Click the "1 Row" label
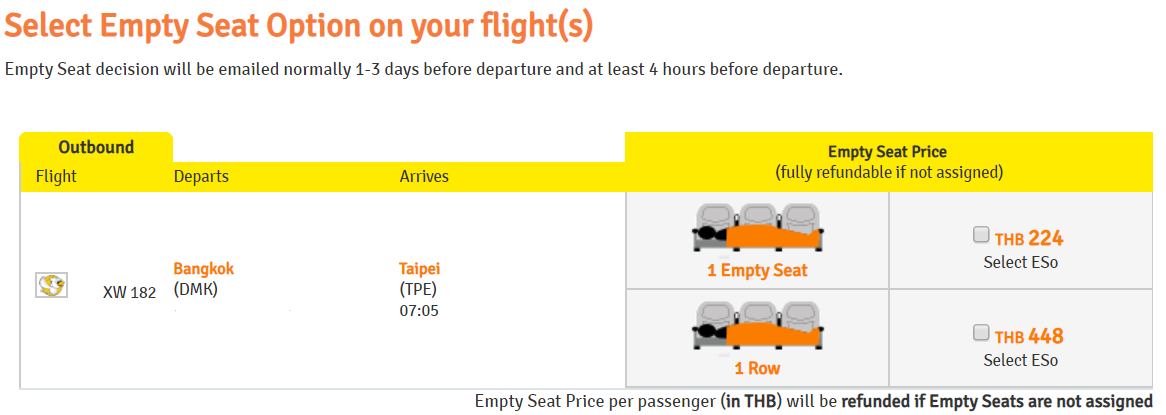This screenshot has height=415, width=1166. (x=757, y=368)
